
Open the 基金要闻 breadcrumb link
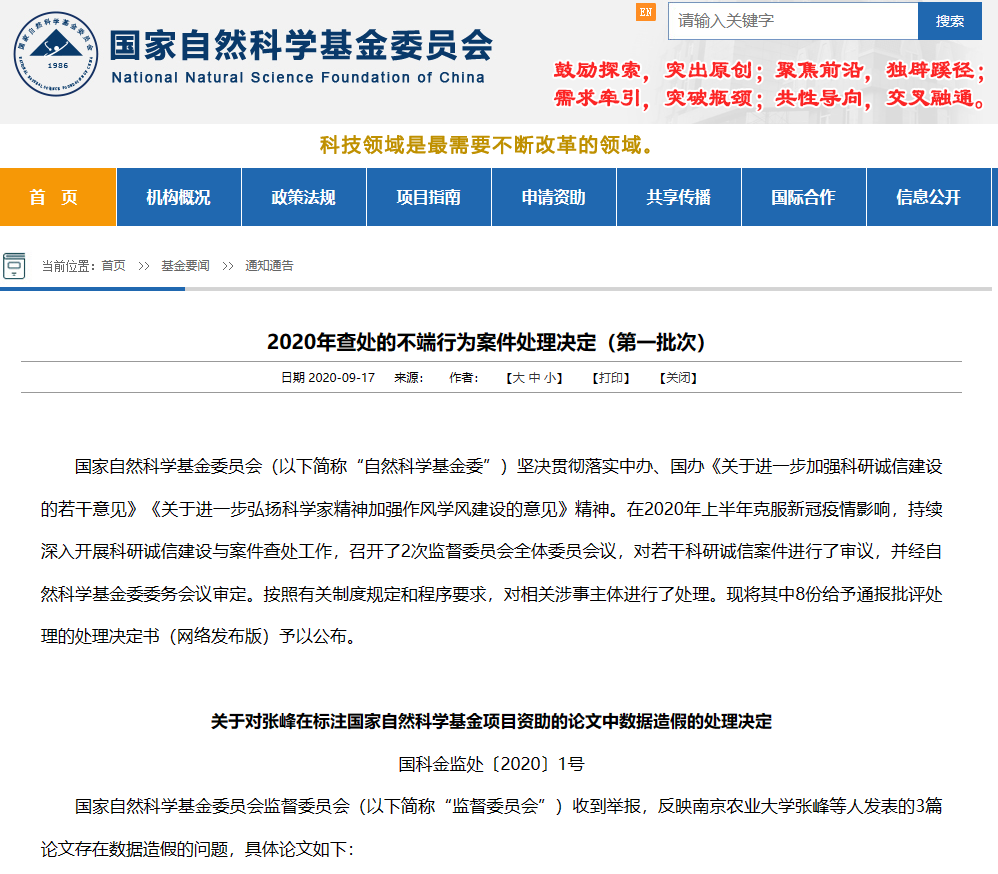(x=185, y=265)
